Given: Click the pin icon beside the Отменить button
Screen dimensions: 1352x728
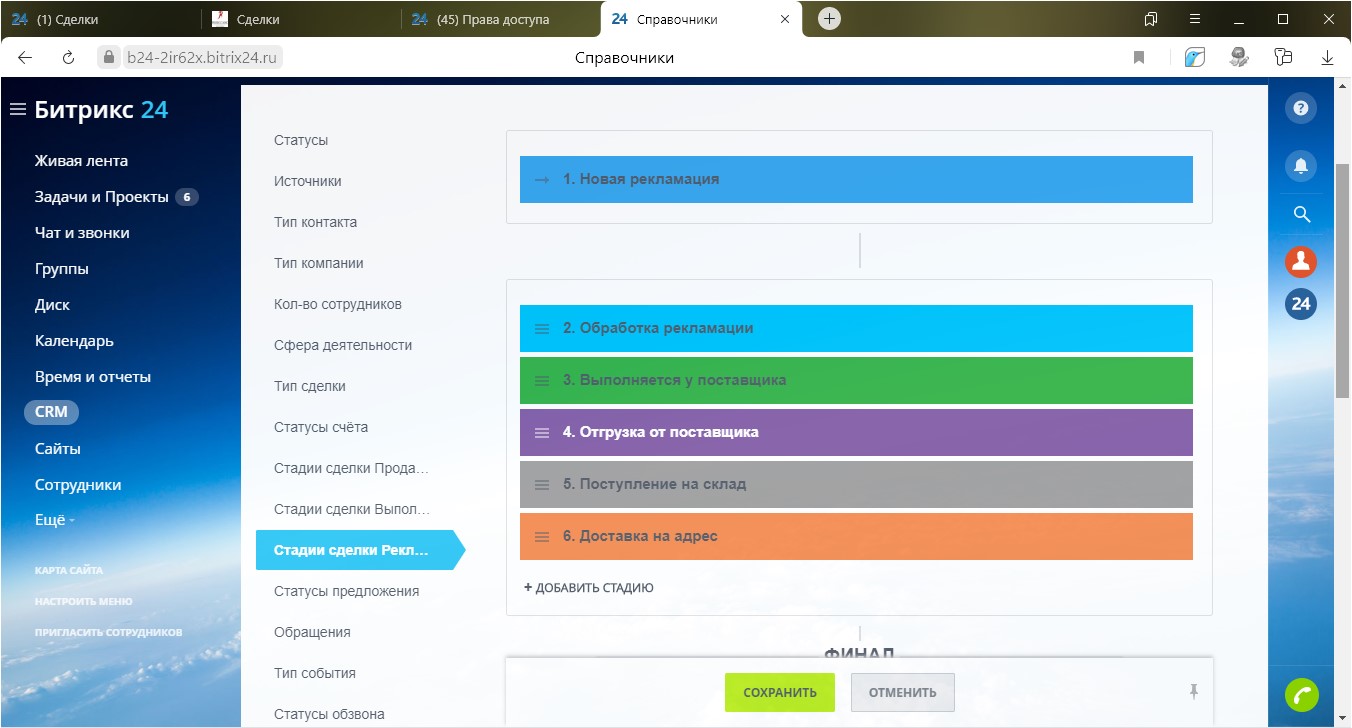Looking at the screenshot, I should click(x=1193, y=692).
